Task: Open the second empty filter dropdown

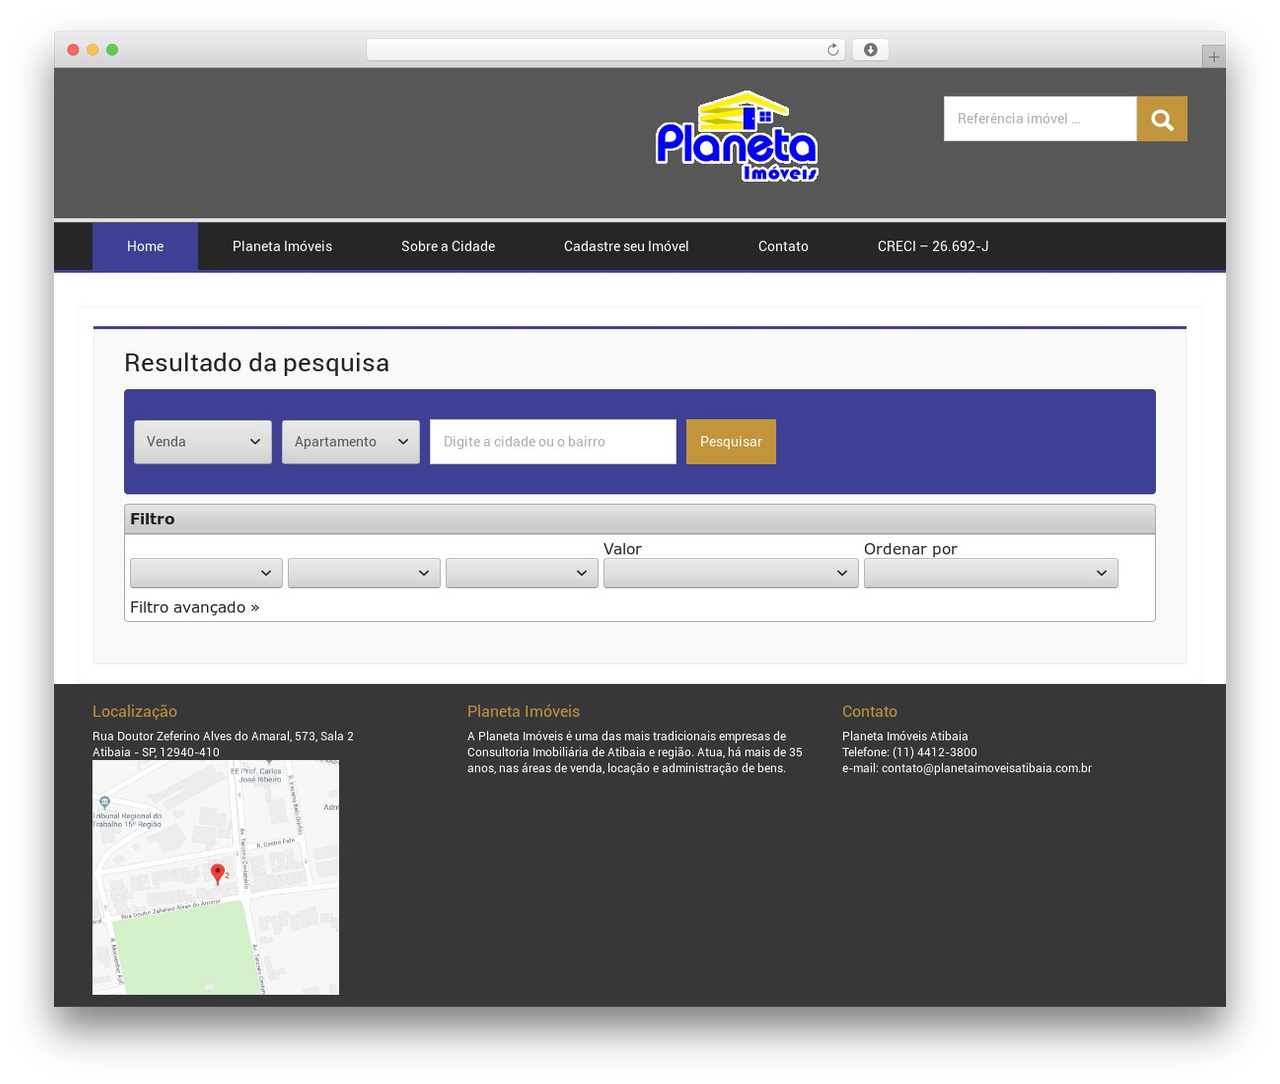Action: 364,573
